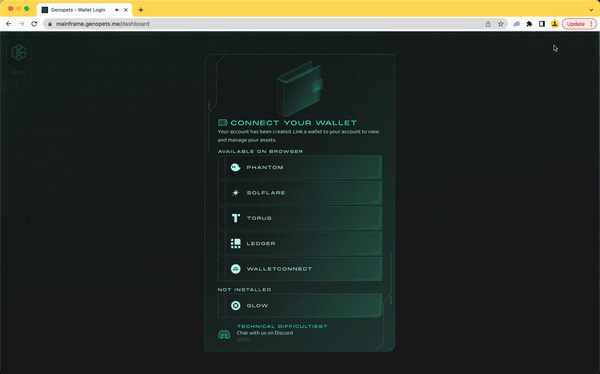Image resolution: width=600 pixels, height=374 pixels.
Task: Click the tab audio indicator icon
Action: [x=117, y=10]
